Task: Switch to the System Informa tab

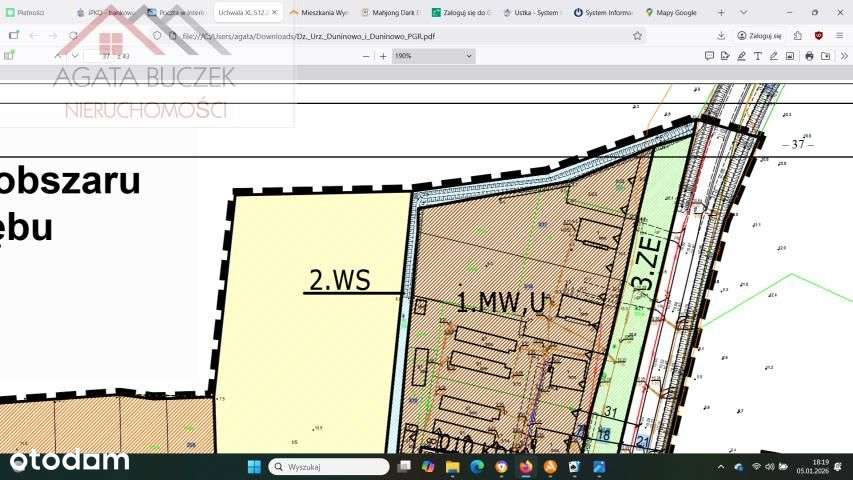Action: (x=604, y=13)
